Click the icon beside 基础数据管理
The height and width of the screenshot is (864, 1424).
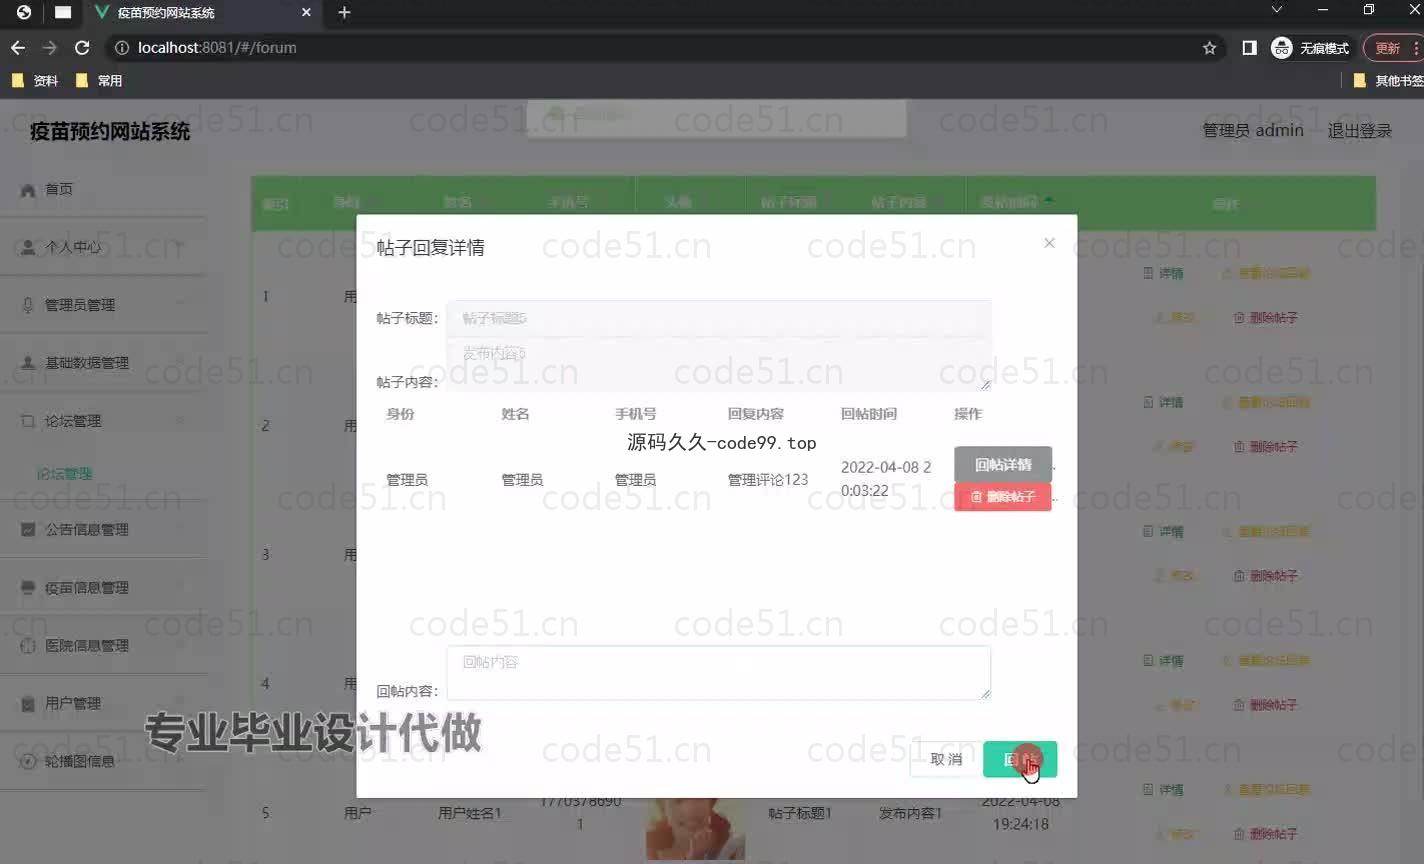click(28, 363)
